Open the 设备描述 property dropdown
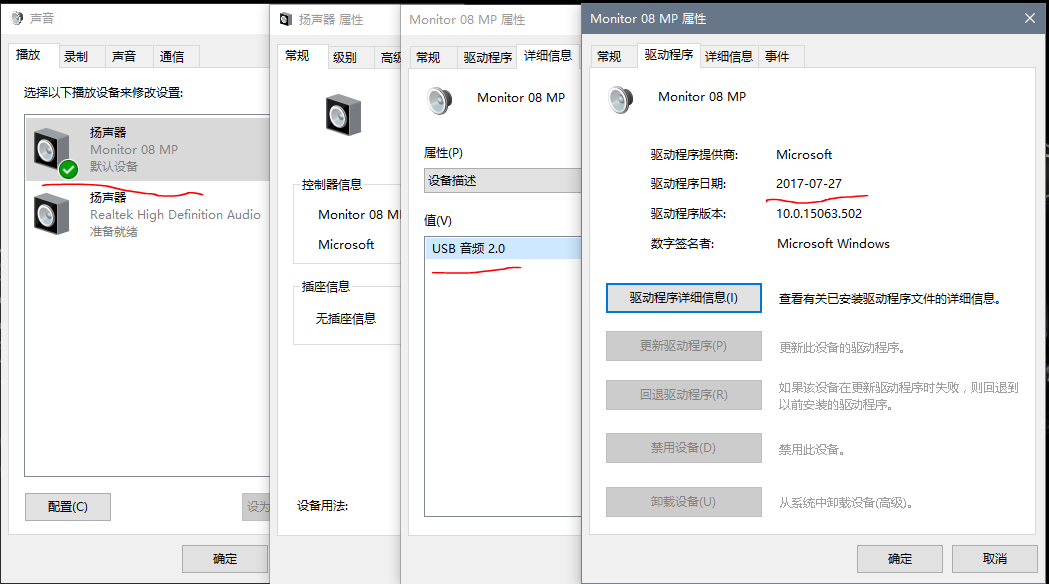This screenshot has height=584, width=1049. click(502, 181)
